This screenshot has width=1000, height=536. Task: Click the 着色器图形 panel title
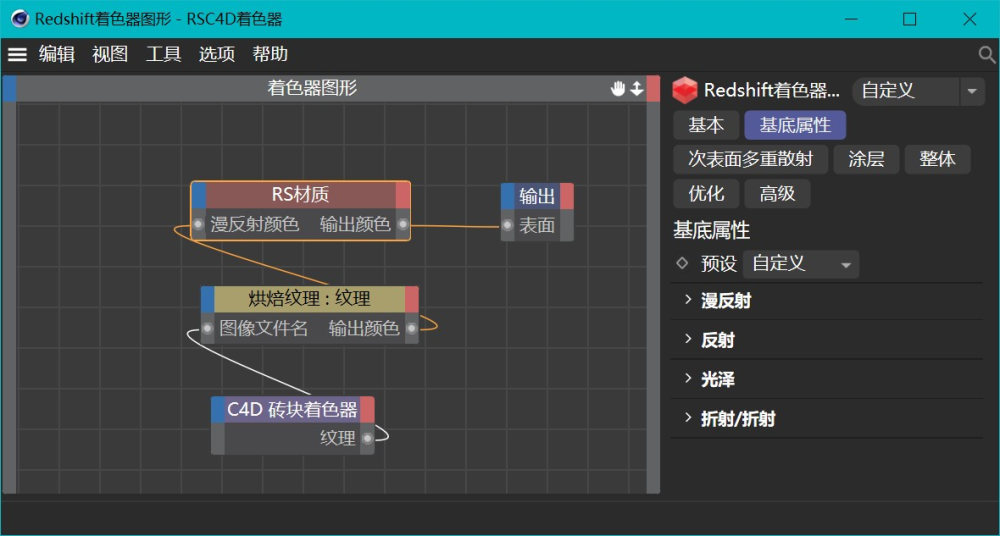pos(312,89)
